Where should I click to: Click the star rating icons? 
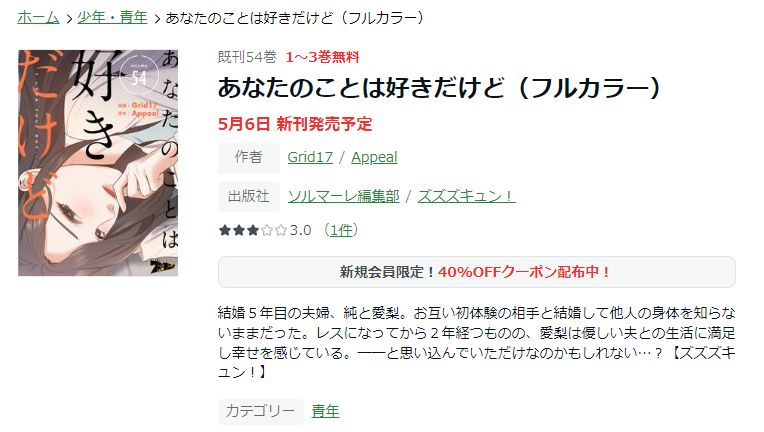click(252, 230)
